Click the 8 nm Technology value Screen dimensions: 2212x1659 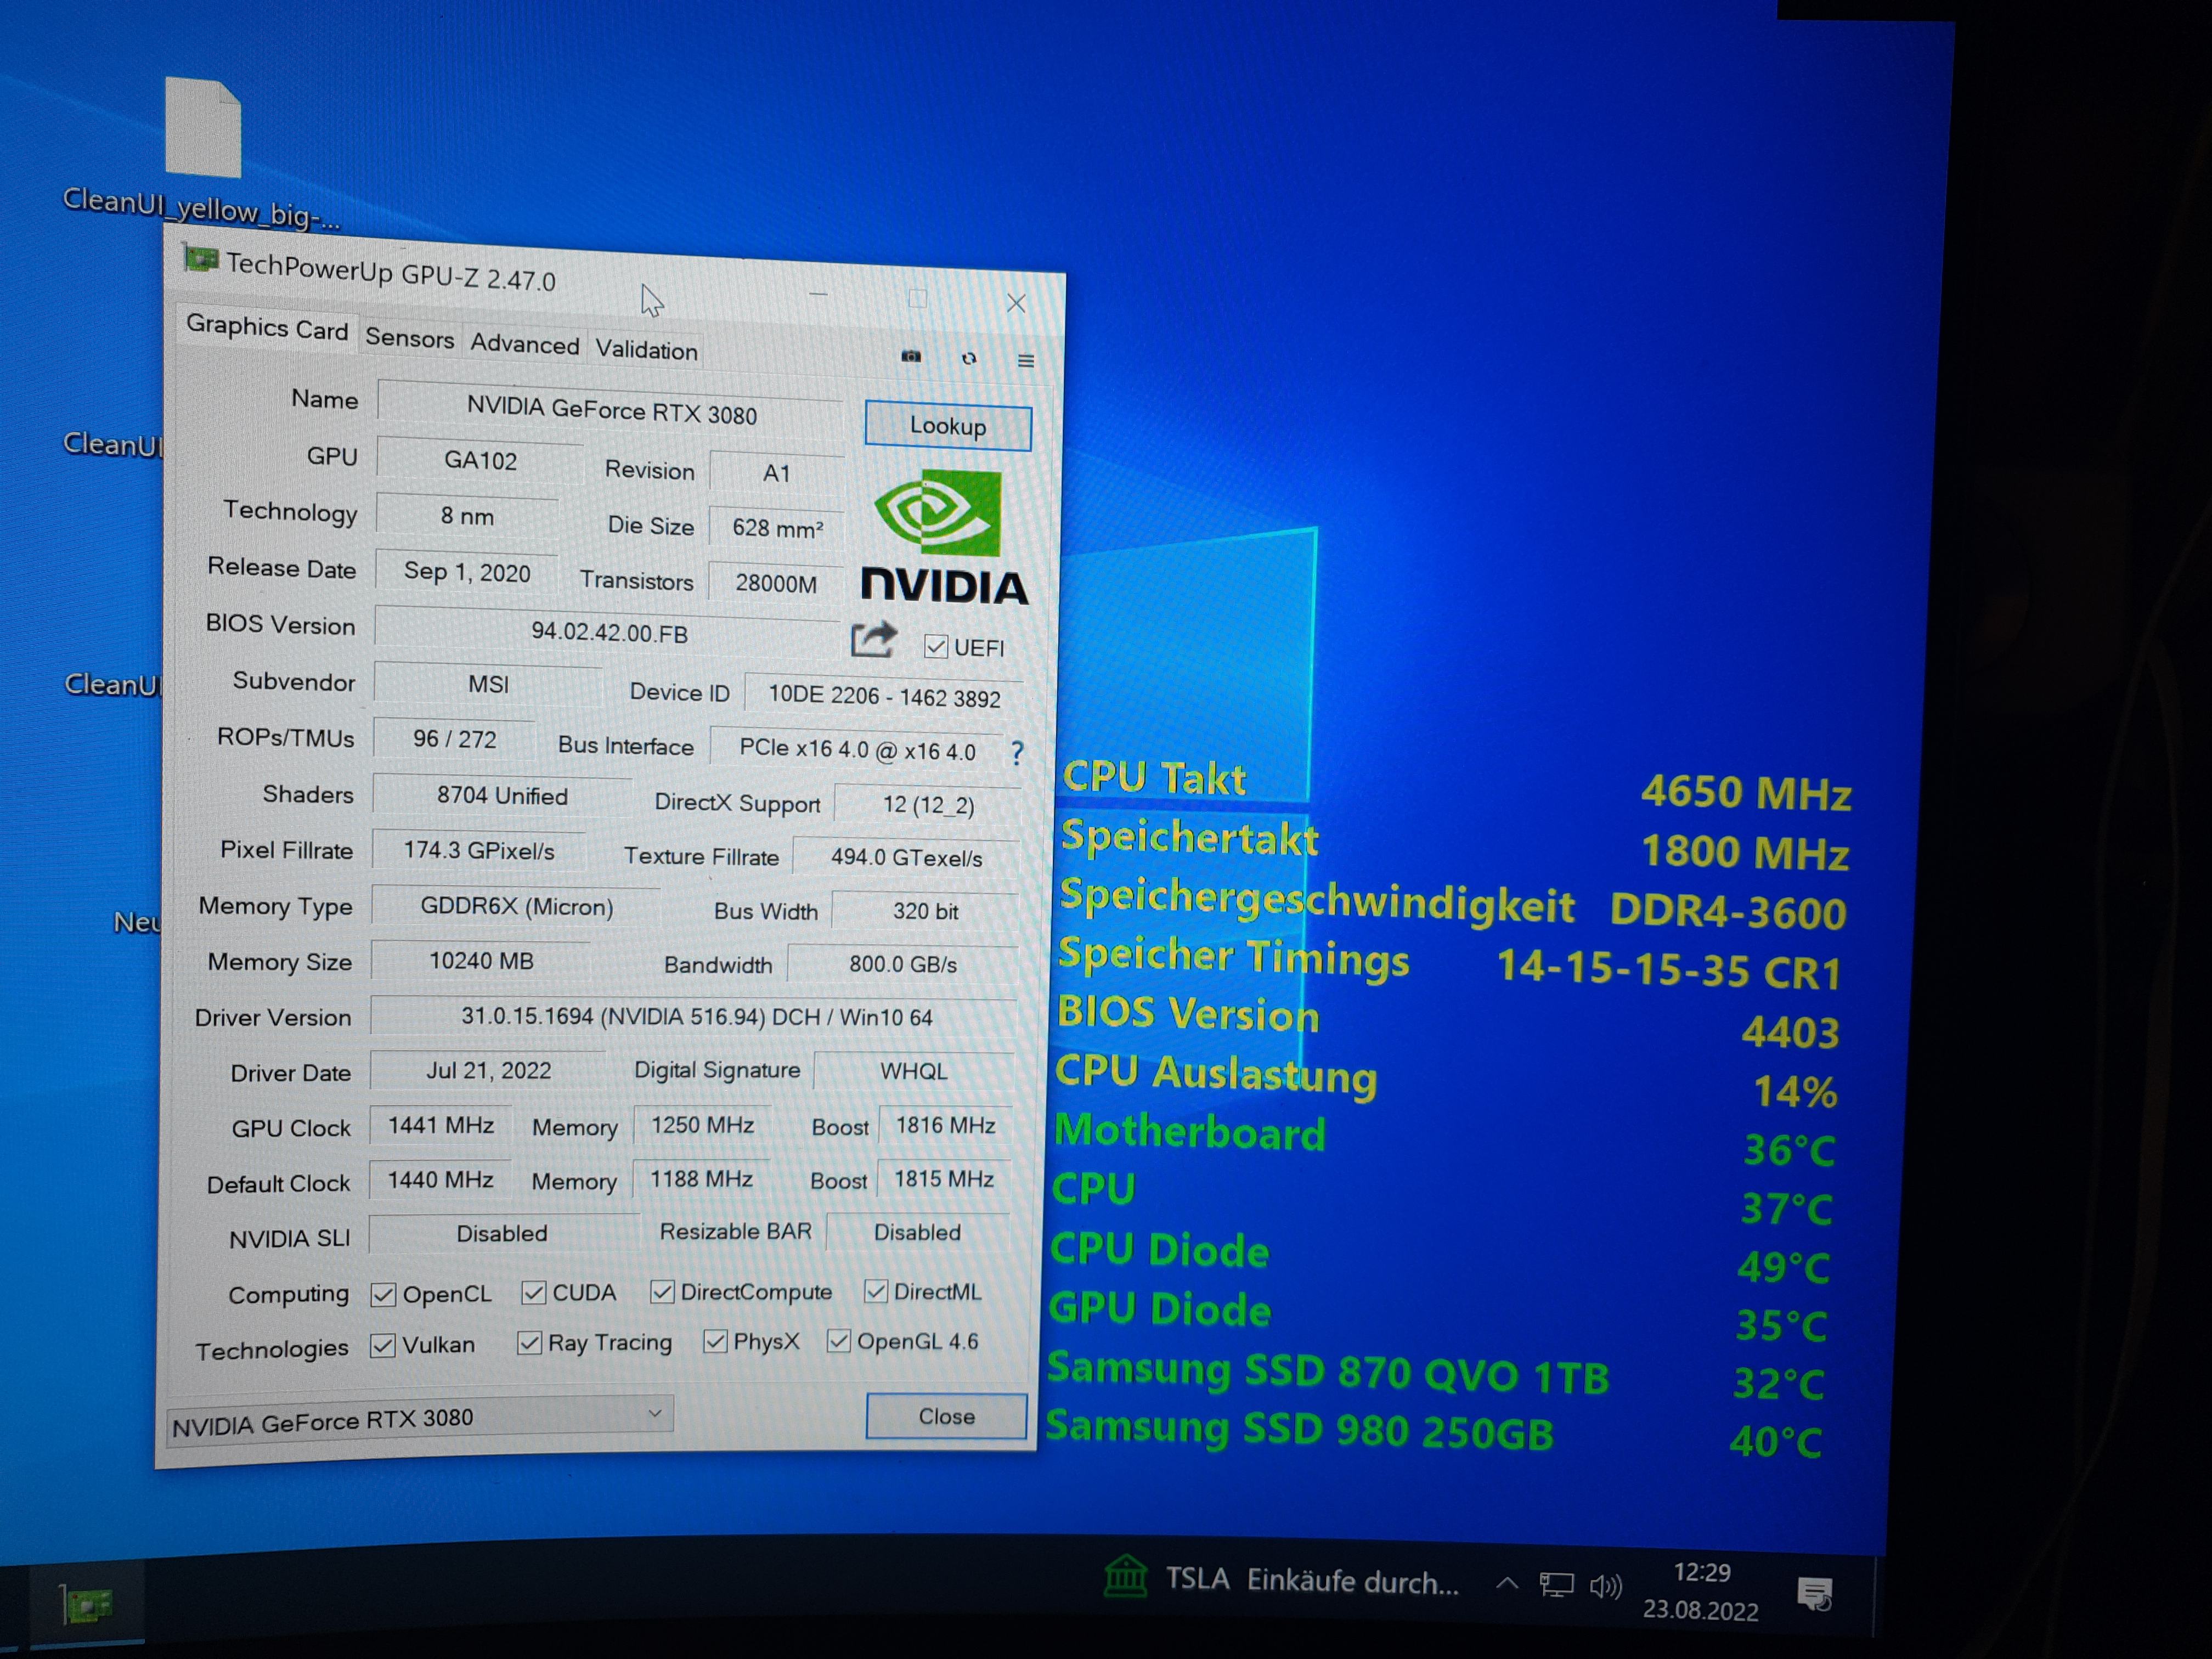coord(467,517)
